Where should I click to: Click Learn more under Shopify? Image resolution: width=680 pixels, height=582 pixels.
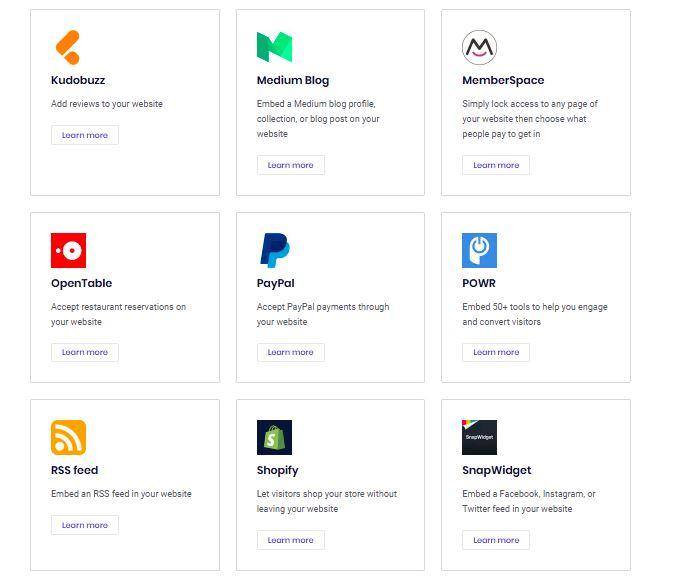290,540
